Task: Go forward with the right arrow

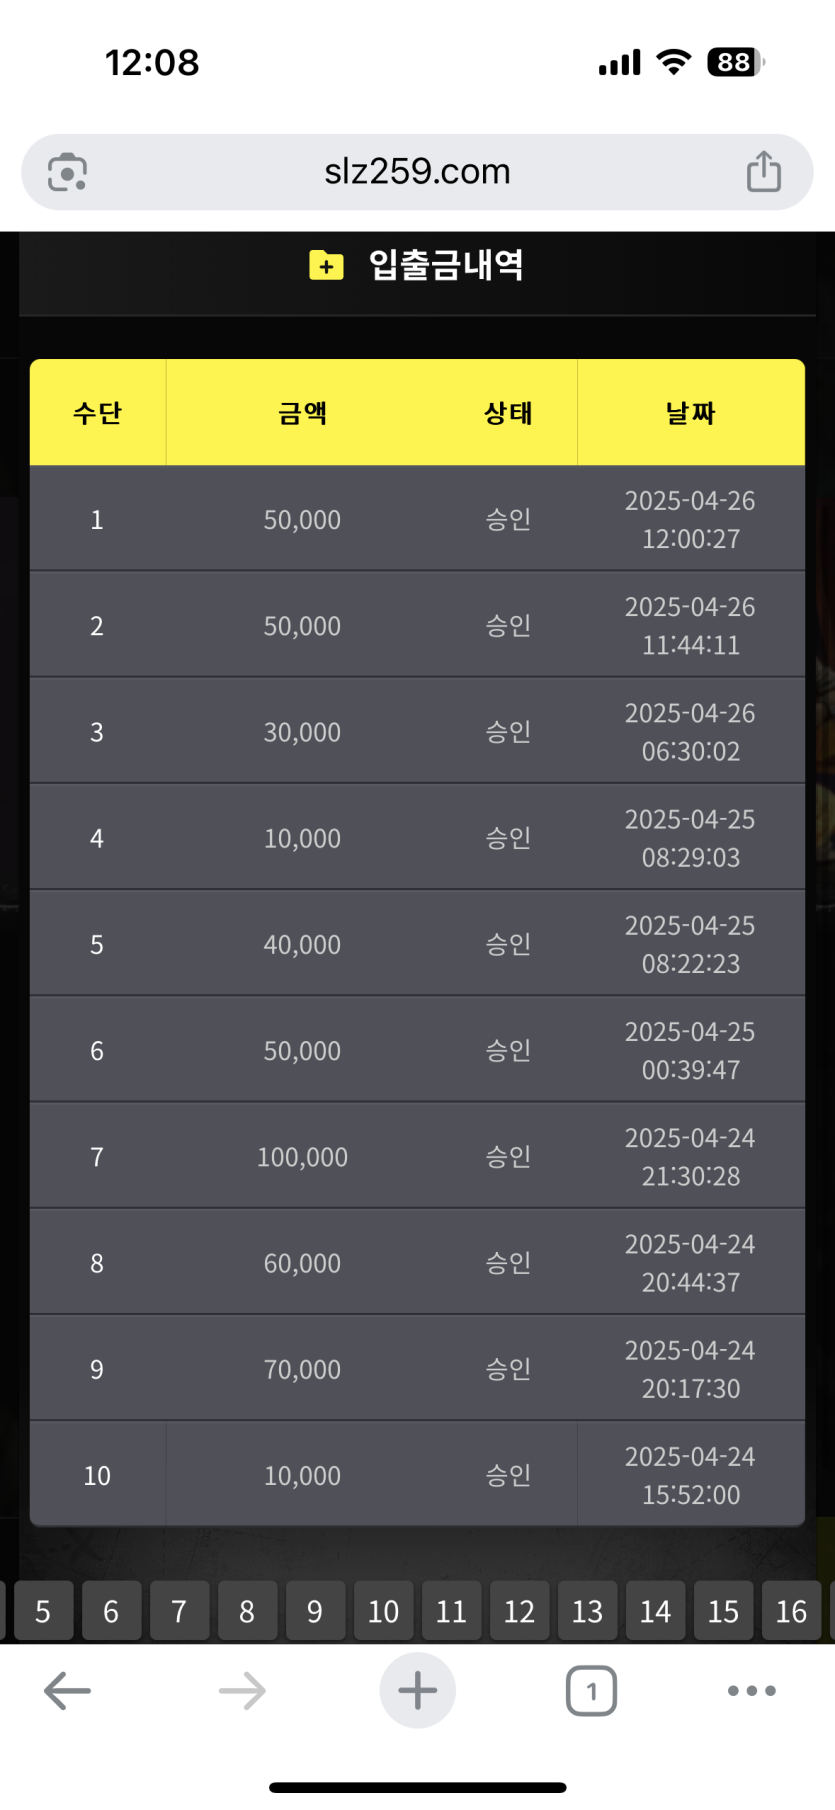Action: [242, 1691]
